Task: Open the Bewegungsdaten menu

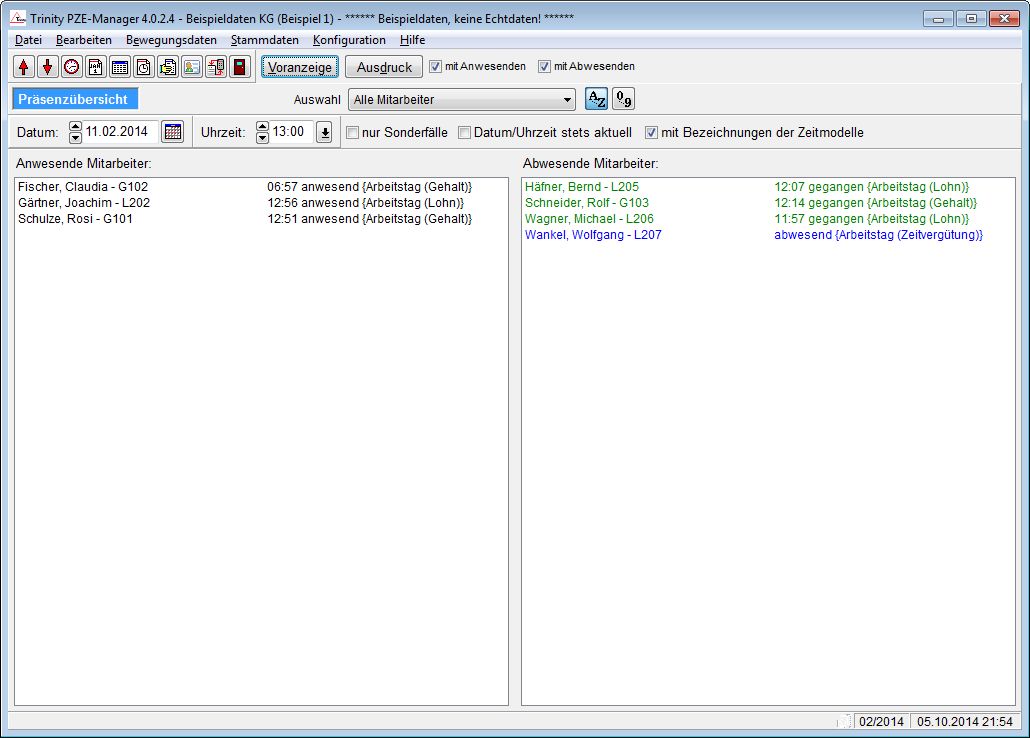Action: coord(171,40)
